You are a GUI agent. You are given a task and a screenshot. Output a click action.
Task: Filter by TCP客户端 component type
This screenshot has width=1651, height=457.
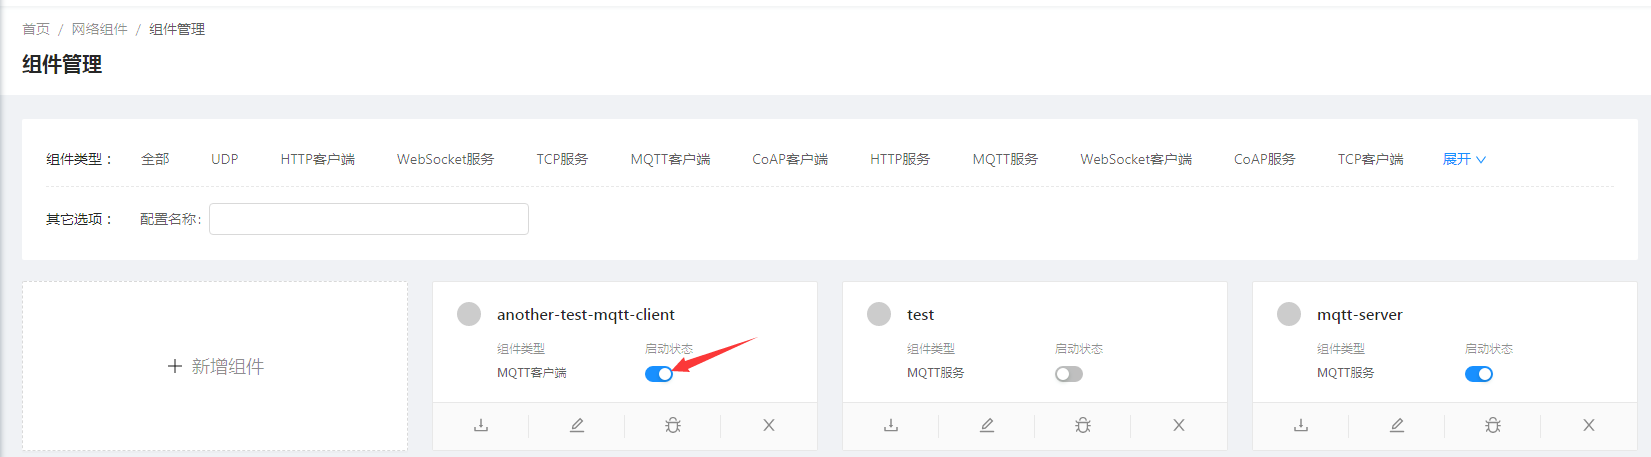1370,159
